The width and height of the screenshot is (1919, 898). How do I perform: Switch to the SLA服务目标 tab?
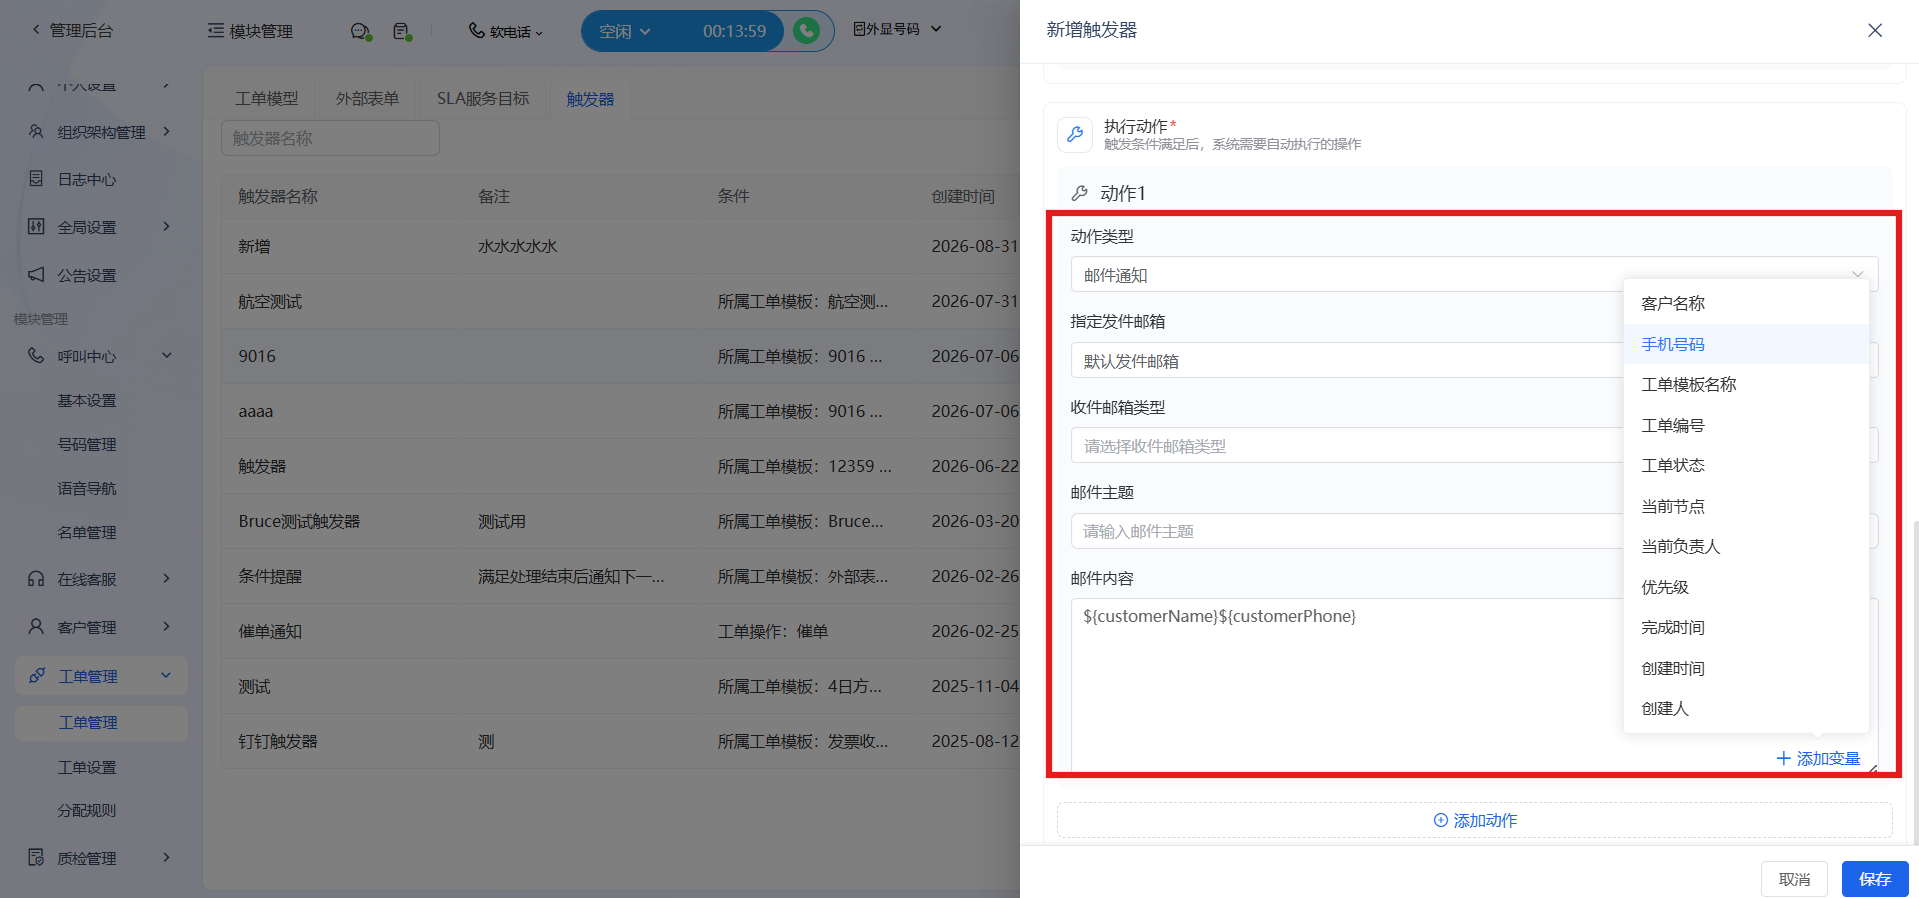[483, 99]
